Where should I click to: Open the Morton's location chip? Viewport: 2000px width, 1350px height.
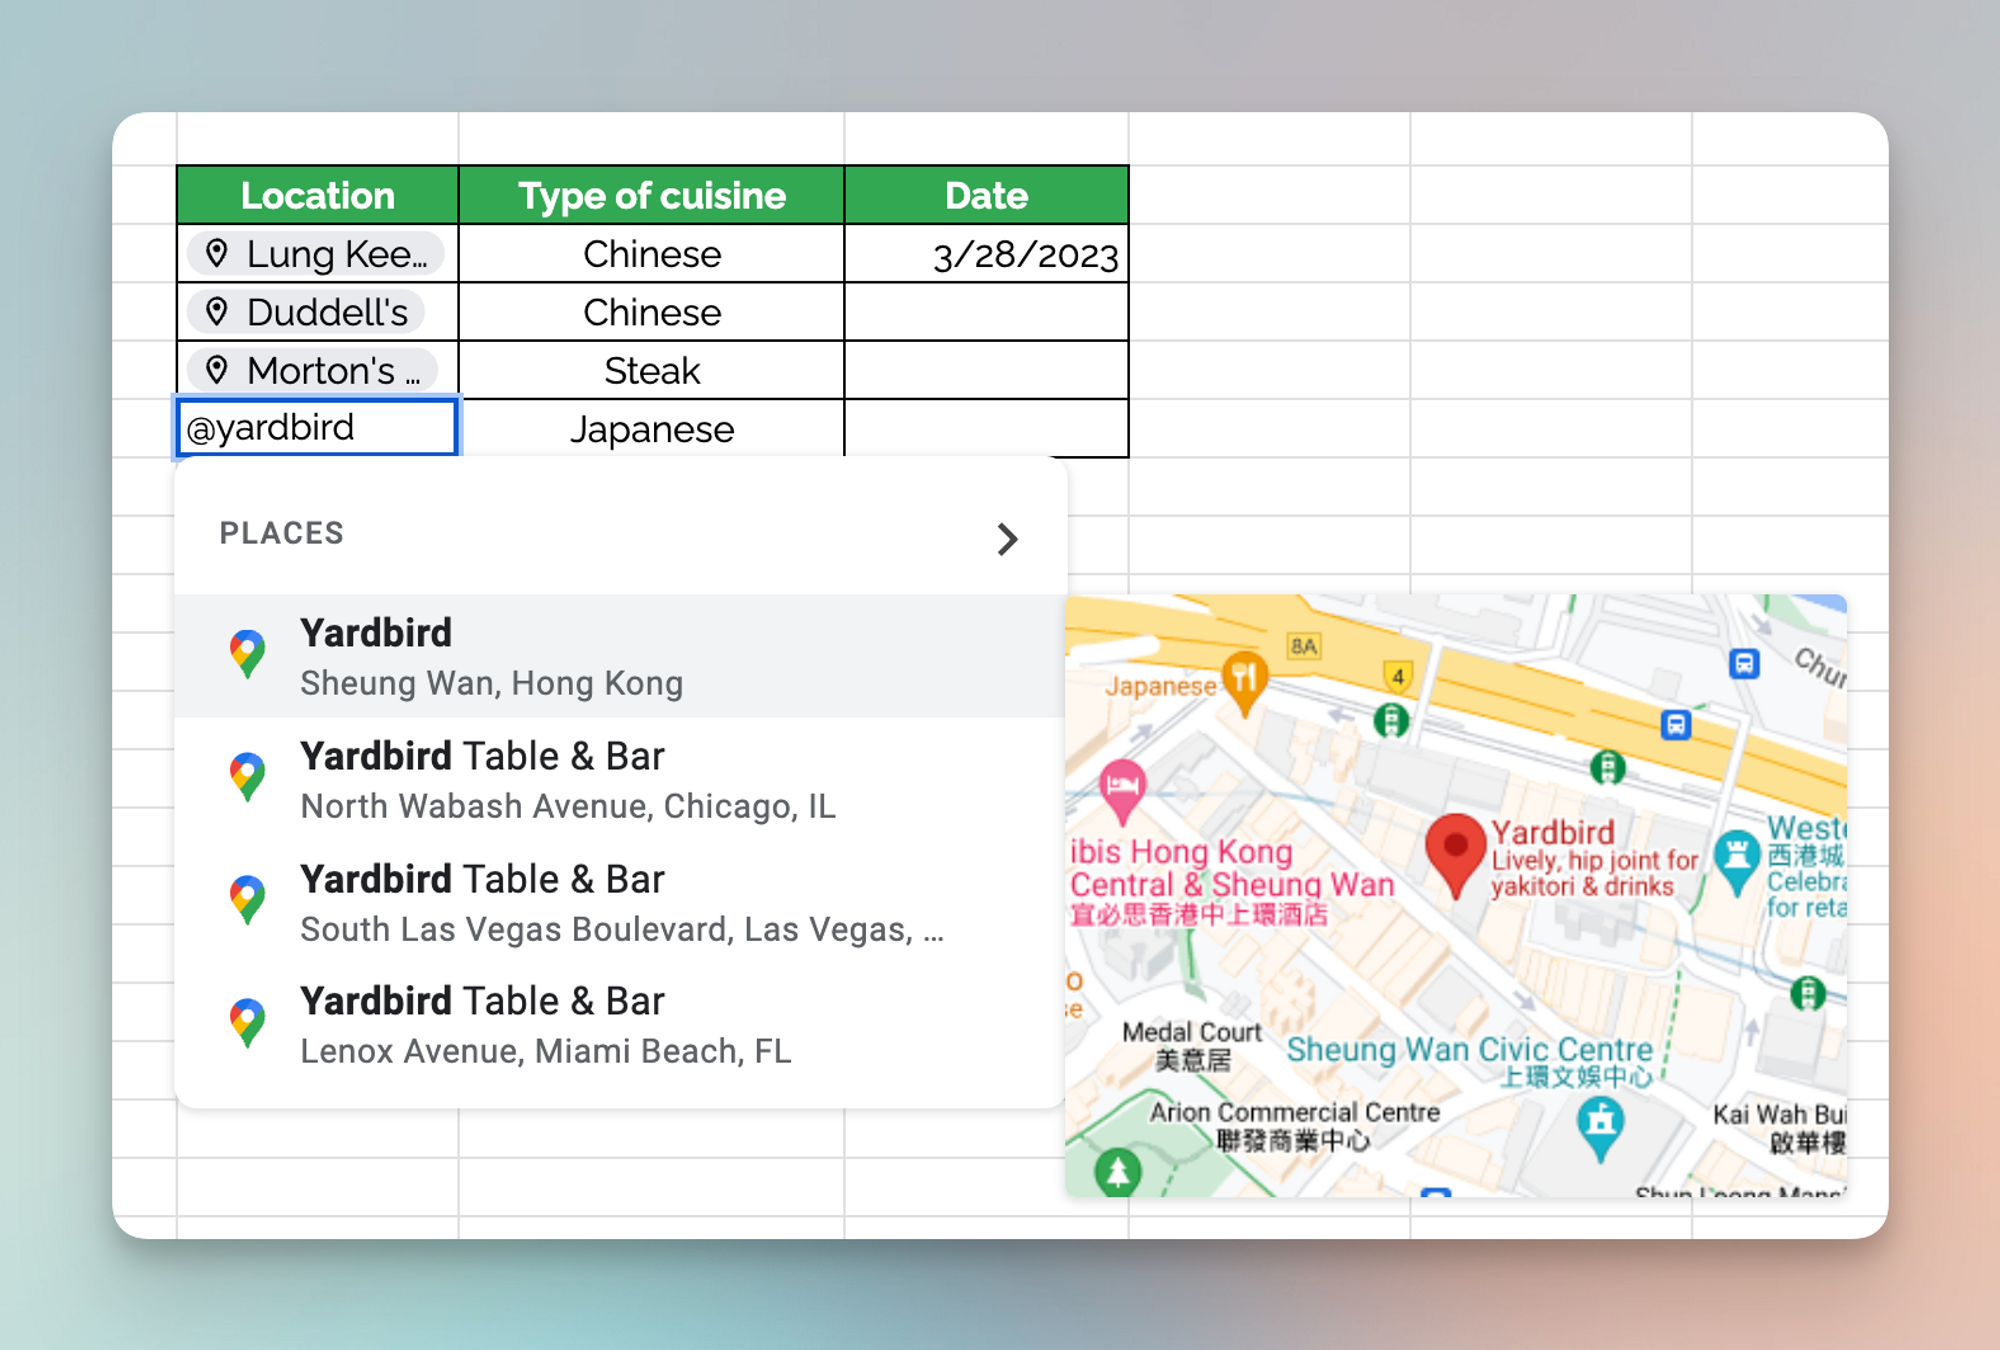coord(312,370)
